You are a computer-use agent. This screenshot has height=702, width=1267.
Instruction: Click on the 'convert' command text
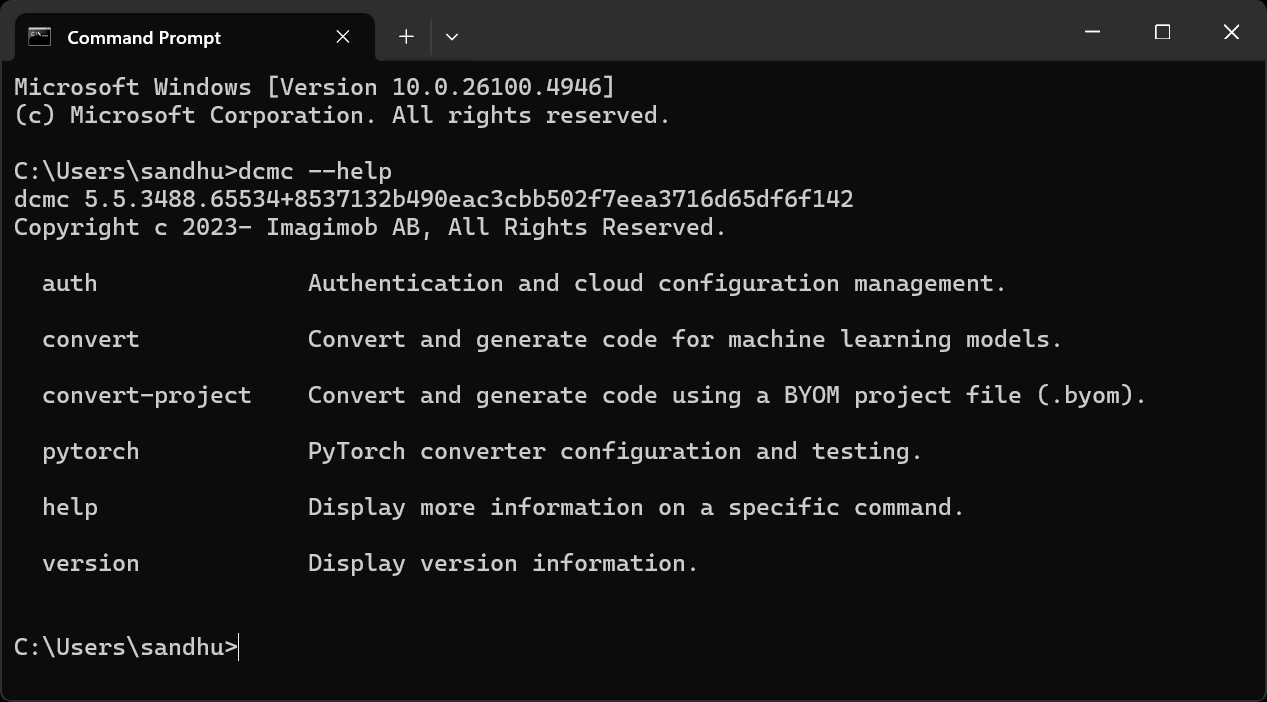pos(91,339)
